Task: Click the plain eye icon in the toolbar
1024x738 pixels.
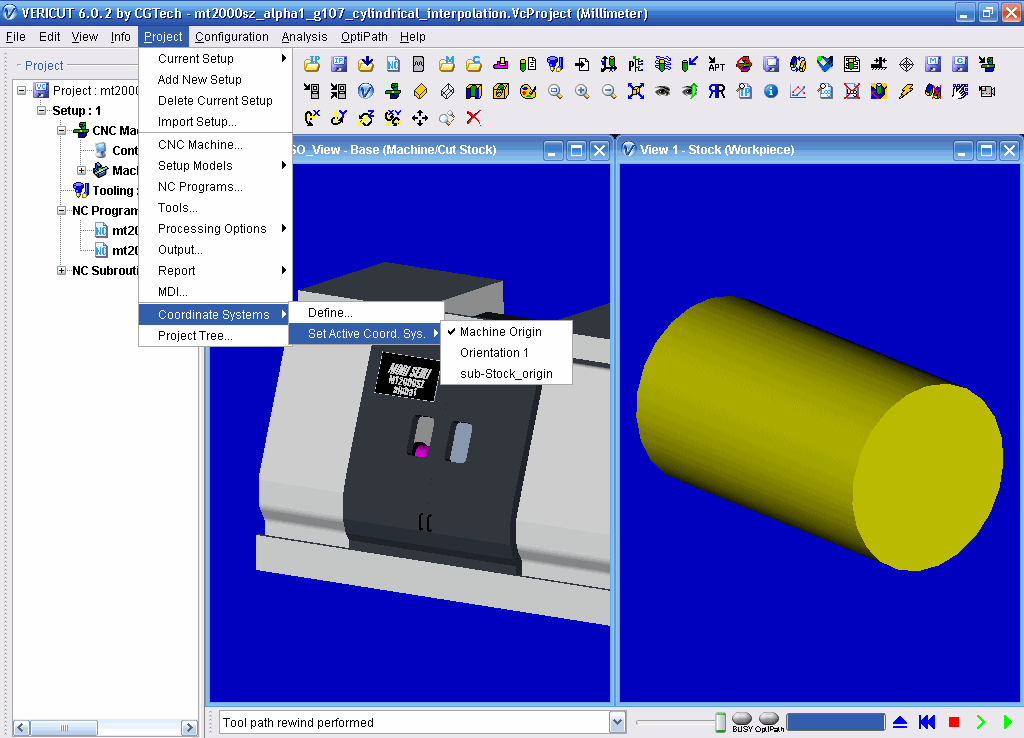Action: [662, 91]
